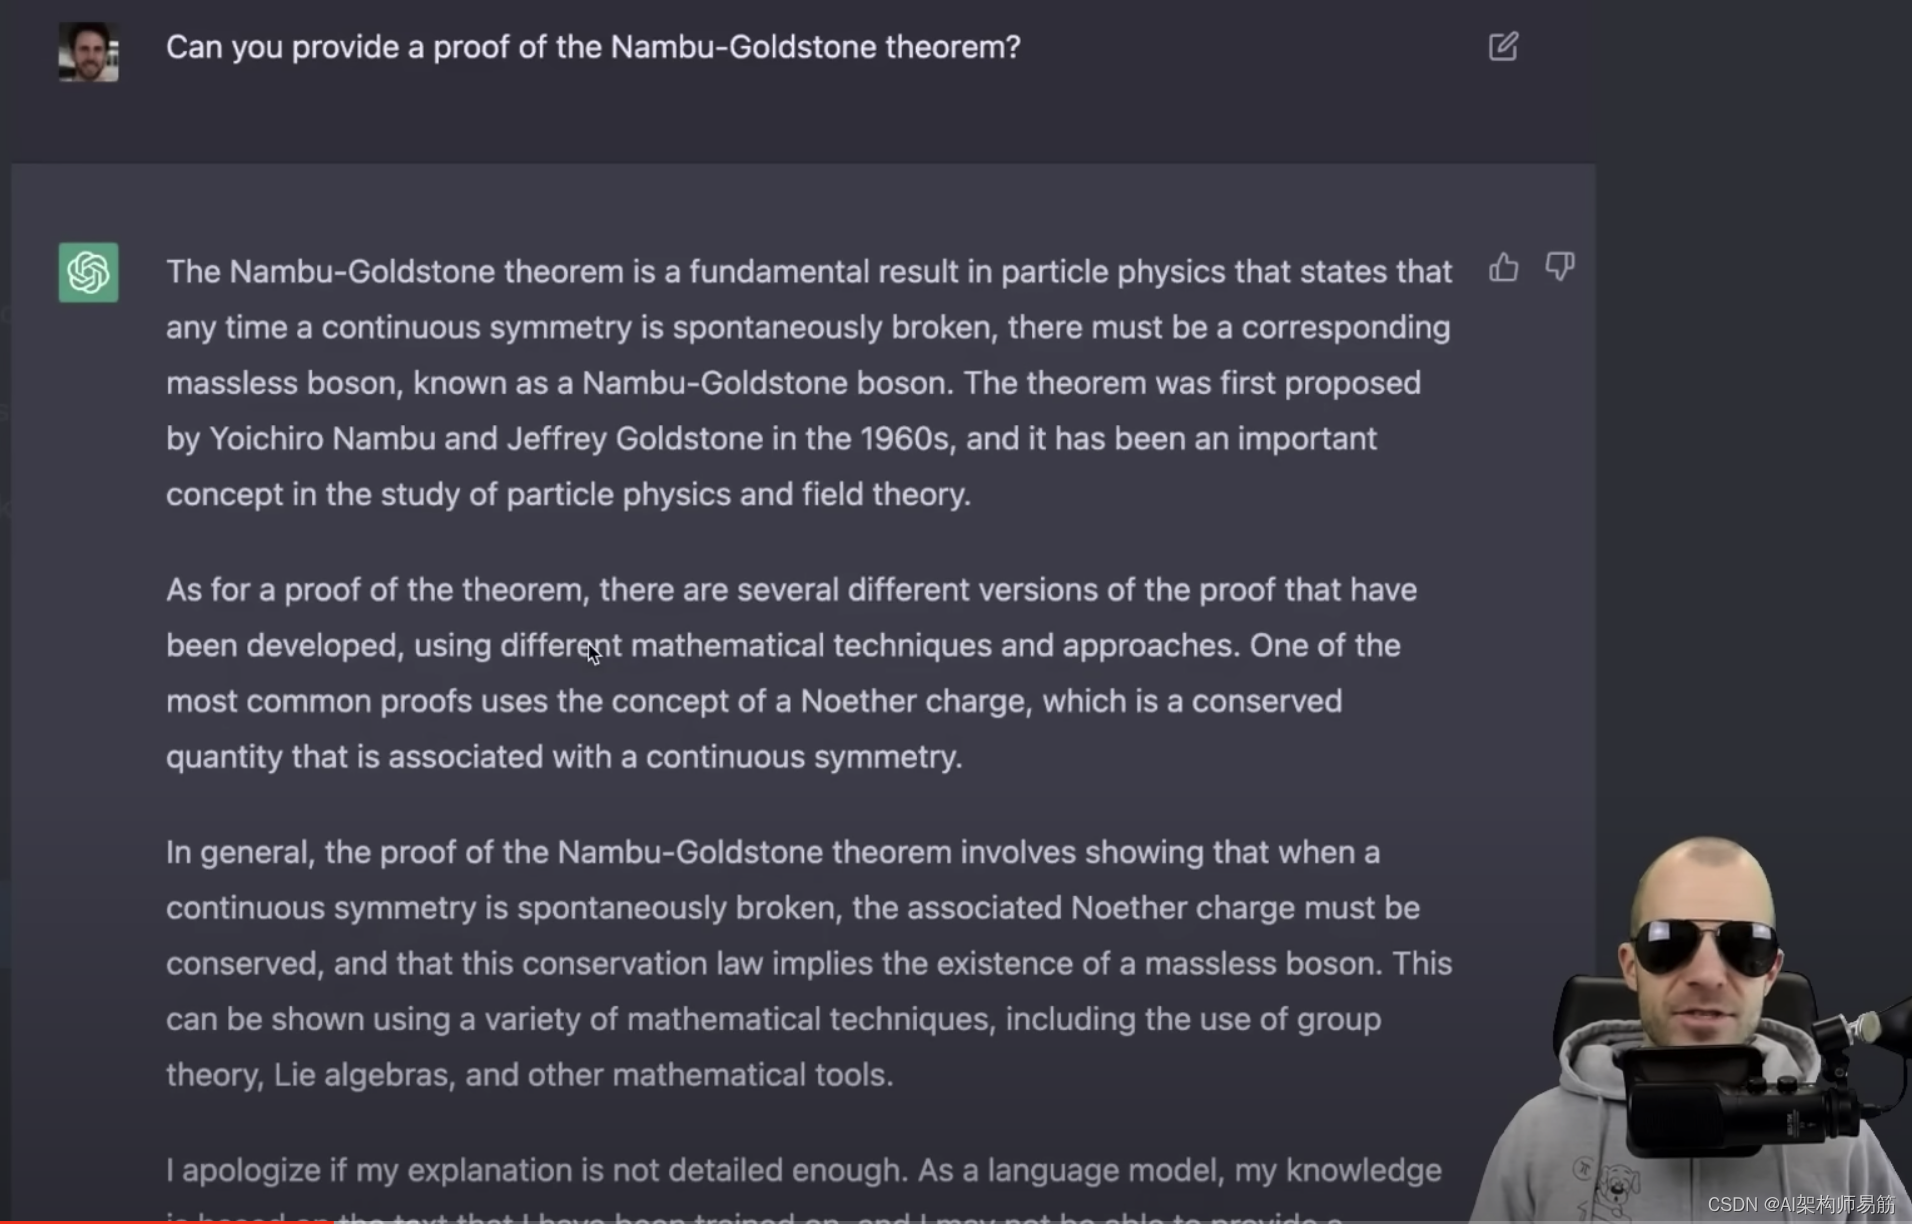The image size is (1912, 1224).
Task: Click the CSDN watermark text
Action: (x=1800, y=1204)
